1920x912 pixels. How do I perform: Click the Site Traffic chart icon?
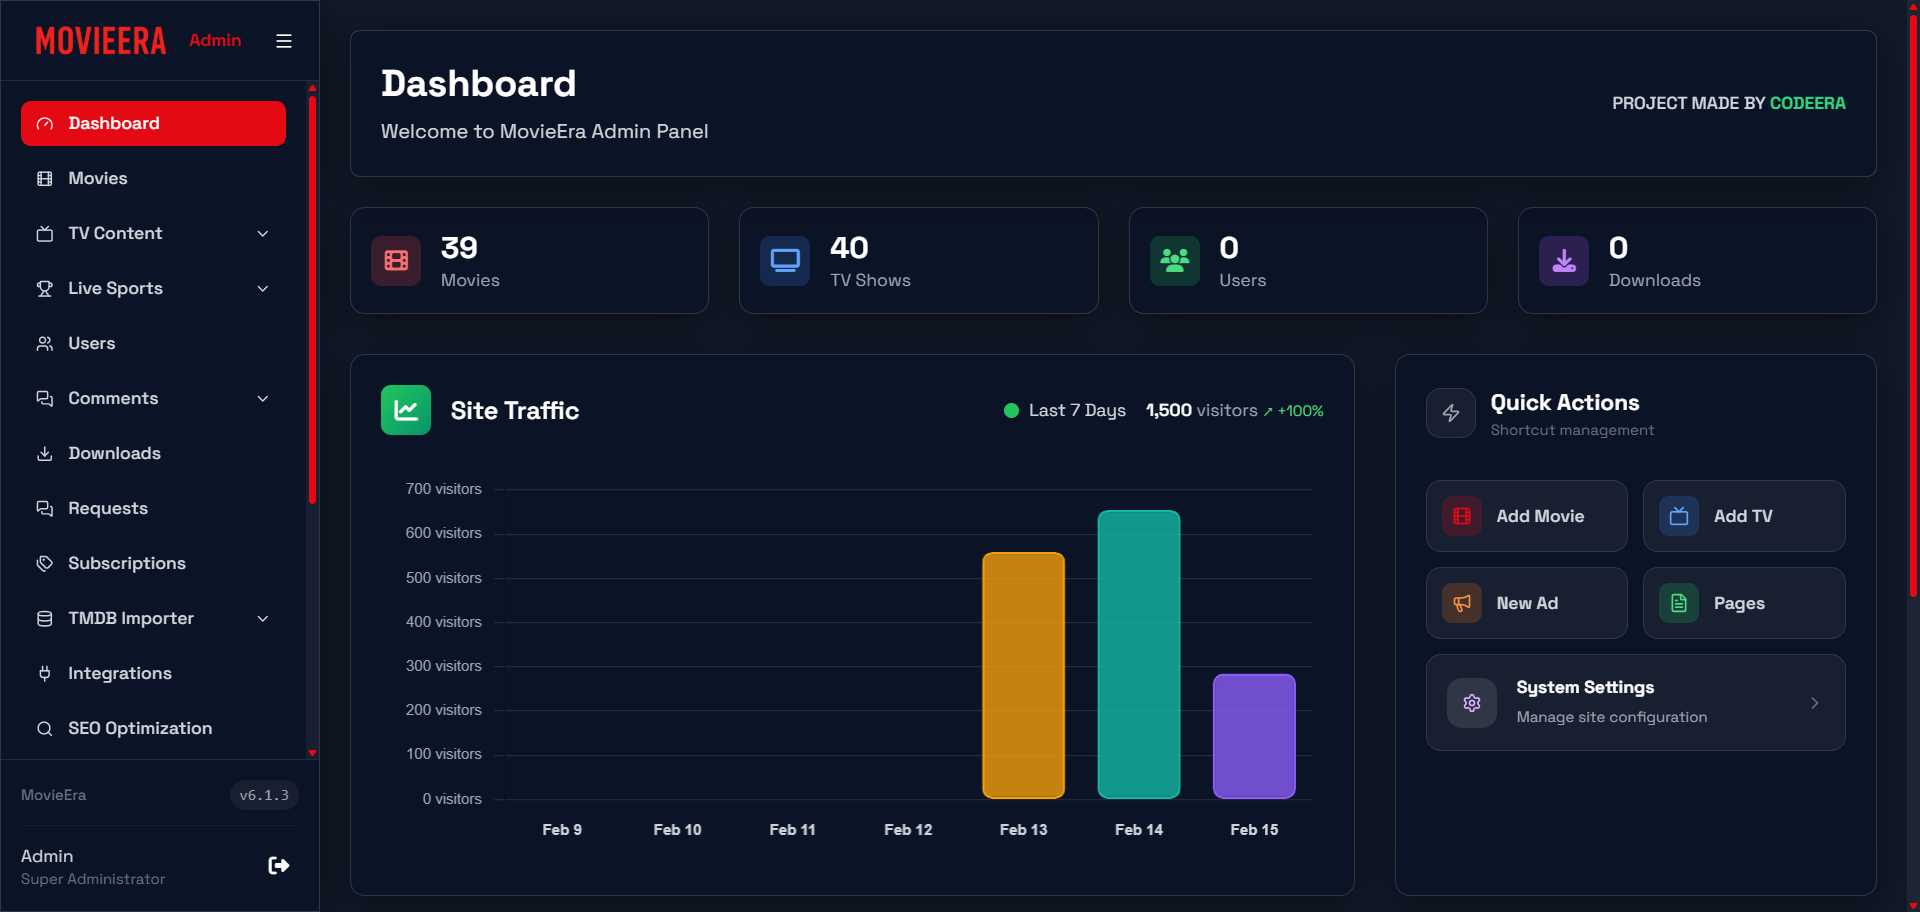coord(406,410)
